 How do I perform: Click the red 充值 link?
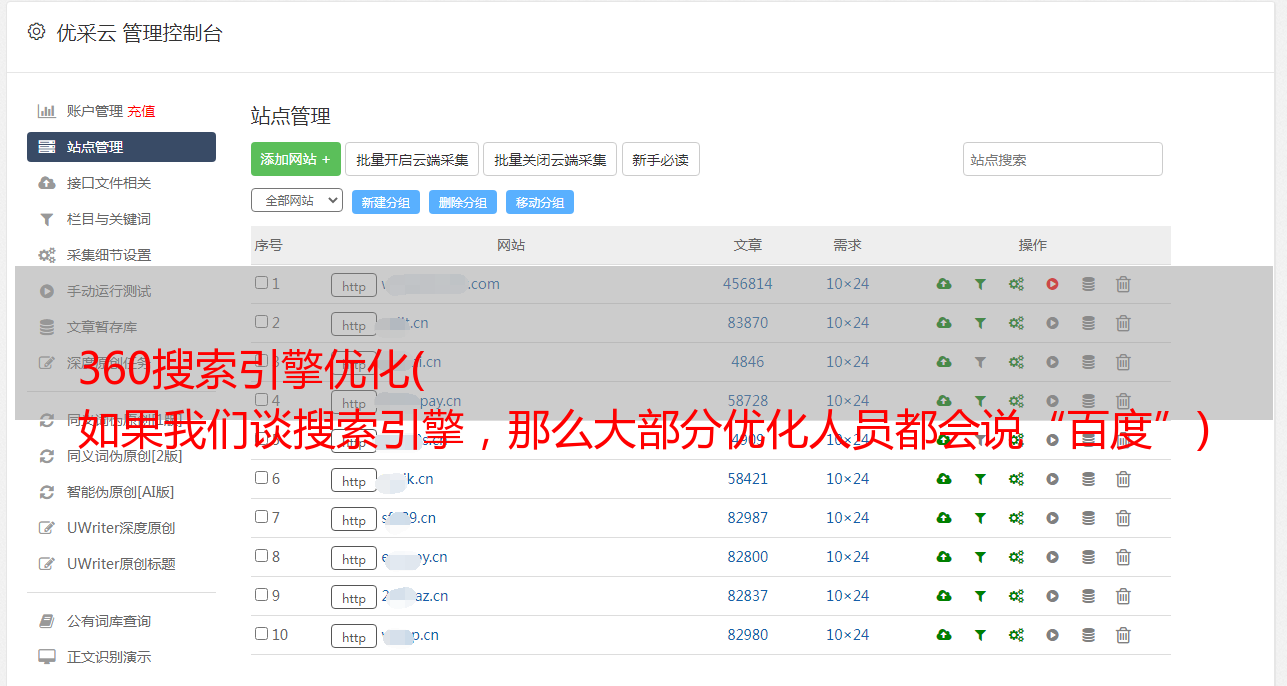pyautogui.click(x=141, y=111)
